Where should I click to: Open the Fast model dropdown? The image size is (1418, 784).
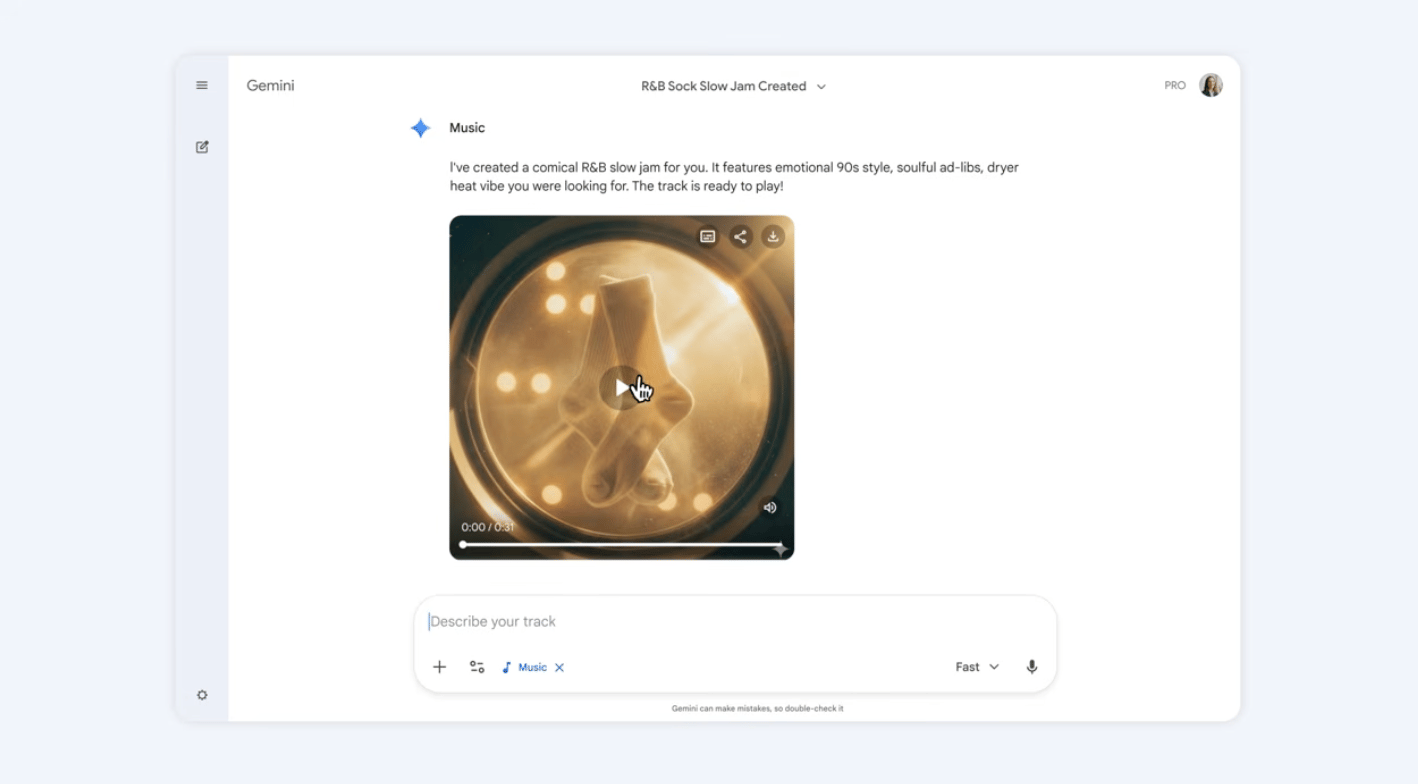point(977,667)
